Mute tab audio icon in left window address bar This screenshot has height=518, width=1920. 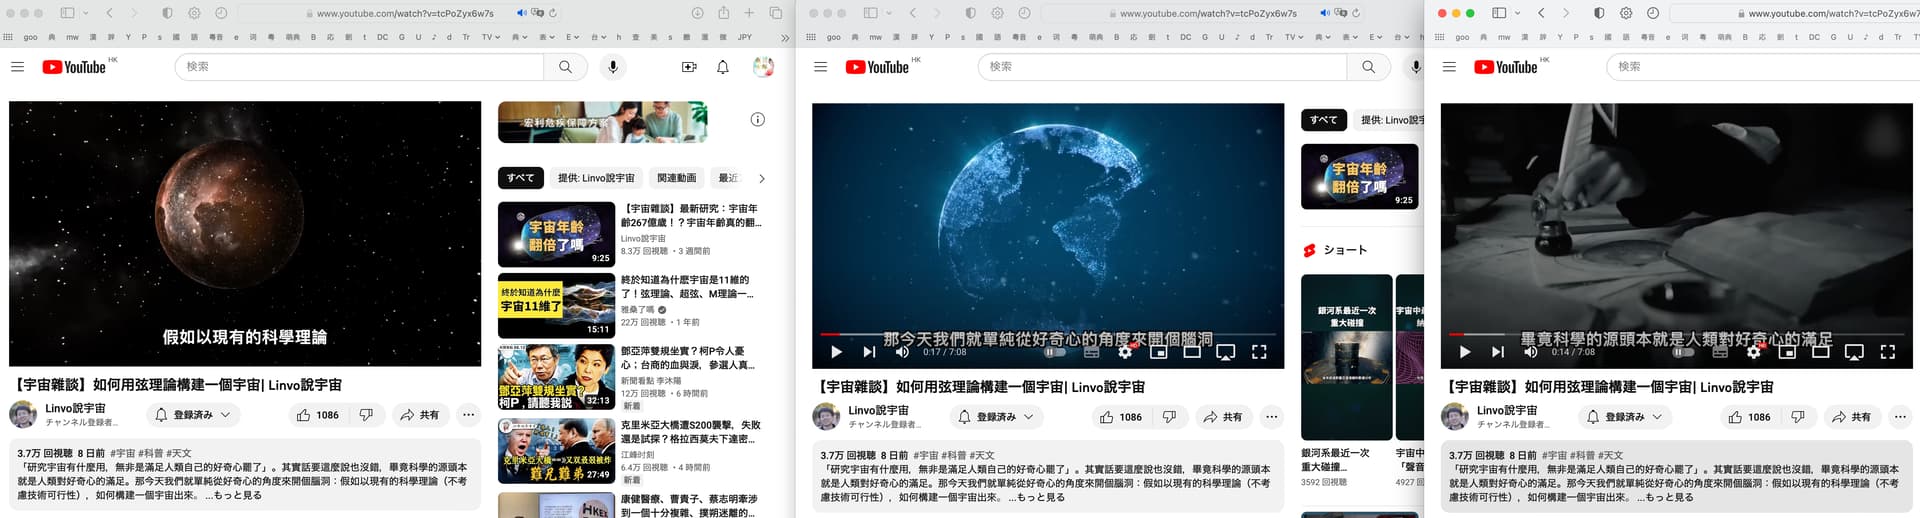click(521, 13)
